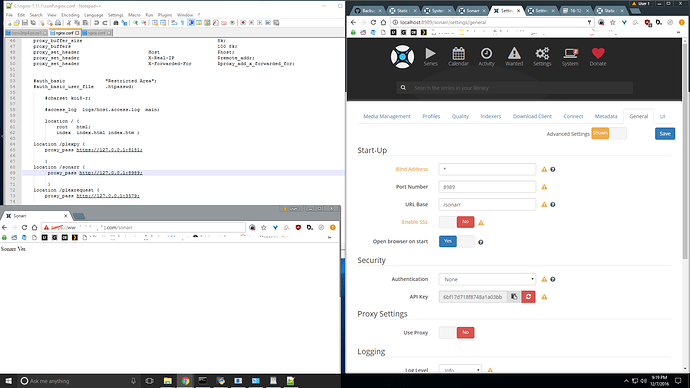Show help for Open browser on start
The height and width of the screenshot is (388, 690).
click(481, 242)
